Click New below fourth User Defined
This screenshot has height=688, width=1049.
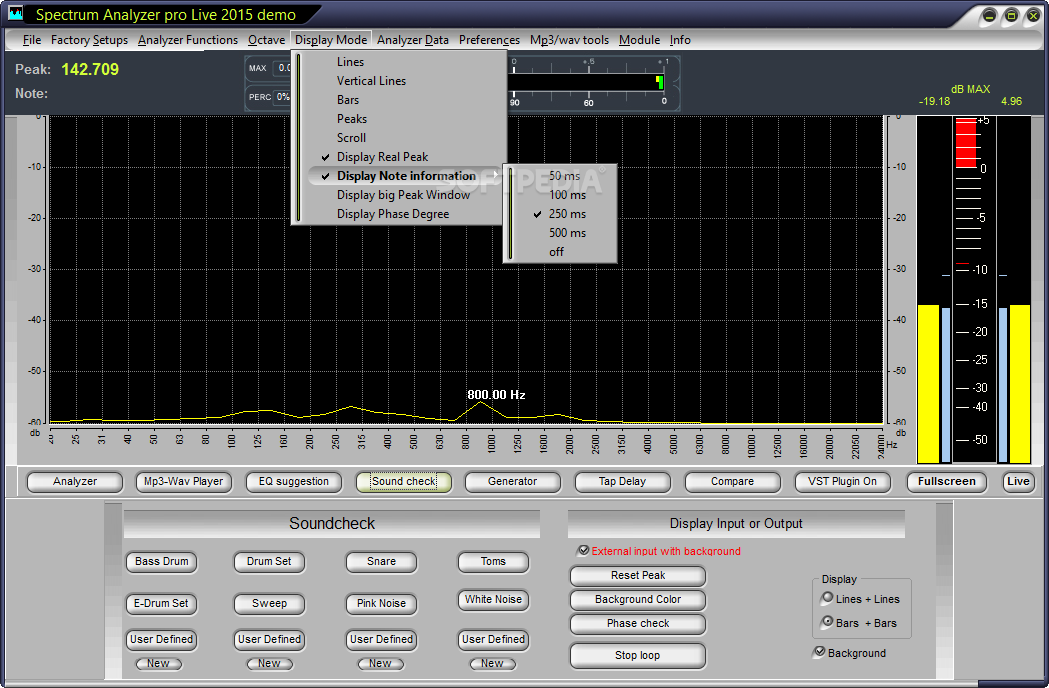(x=492, y=663)
